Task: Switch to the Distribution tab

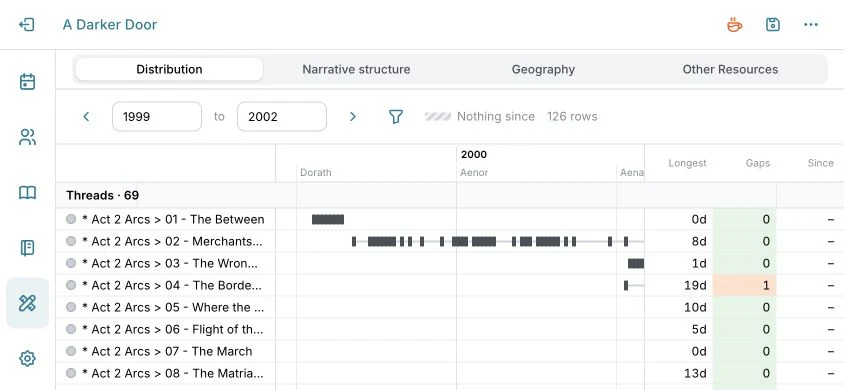Action: 169,69
